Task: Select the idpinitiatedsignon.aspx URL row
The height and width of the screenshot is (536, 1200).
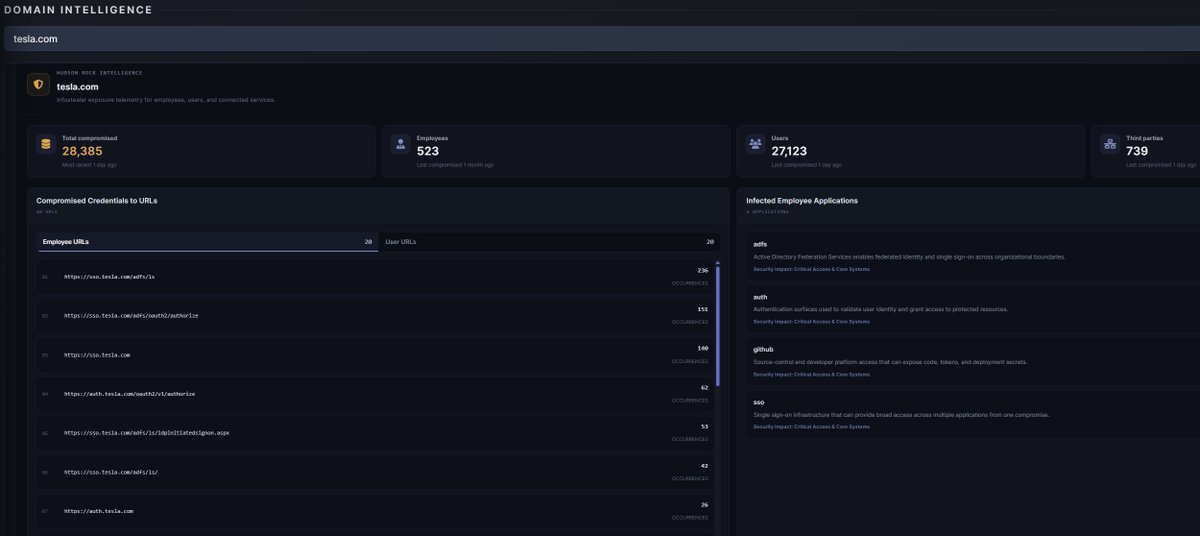Action: [375, 433]
